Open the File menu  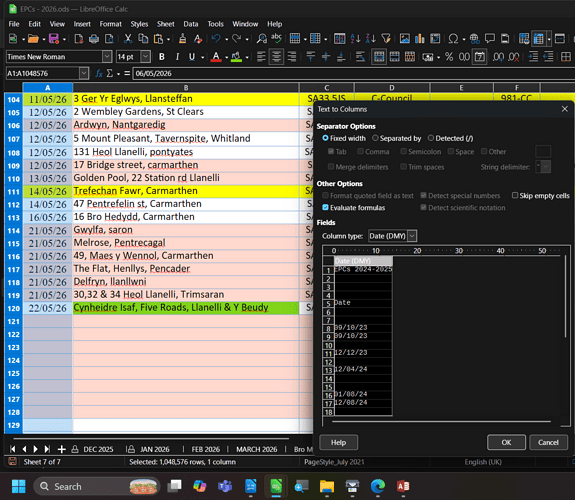[14, 24]
